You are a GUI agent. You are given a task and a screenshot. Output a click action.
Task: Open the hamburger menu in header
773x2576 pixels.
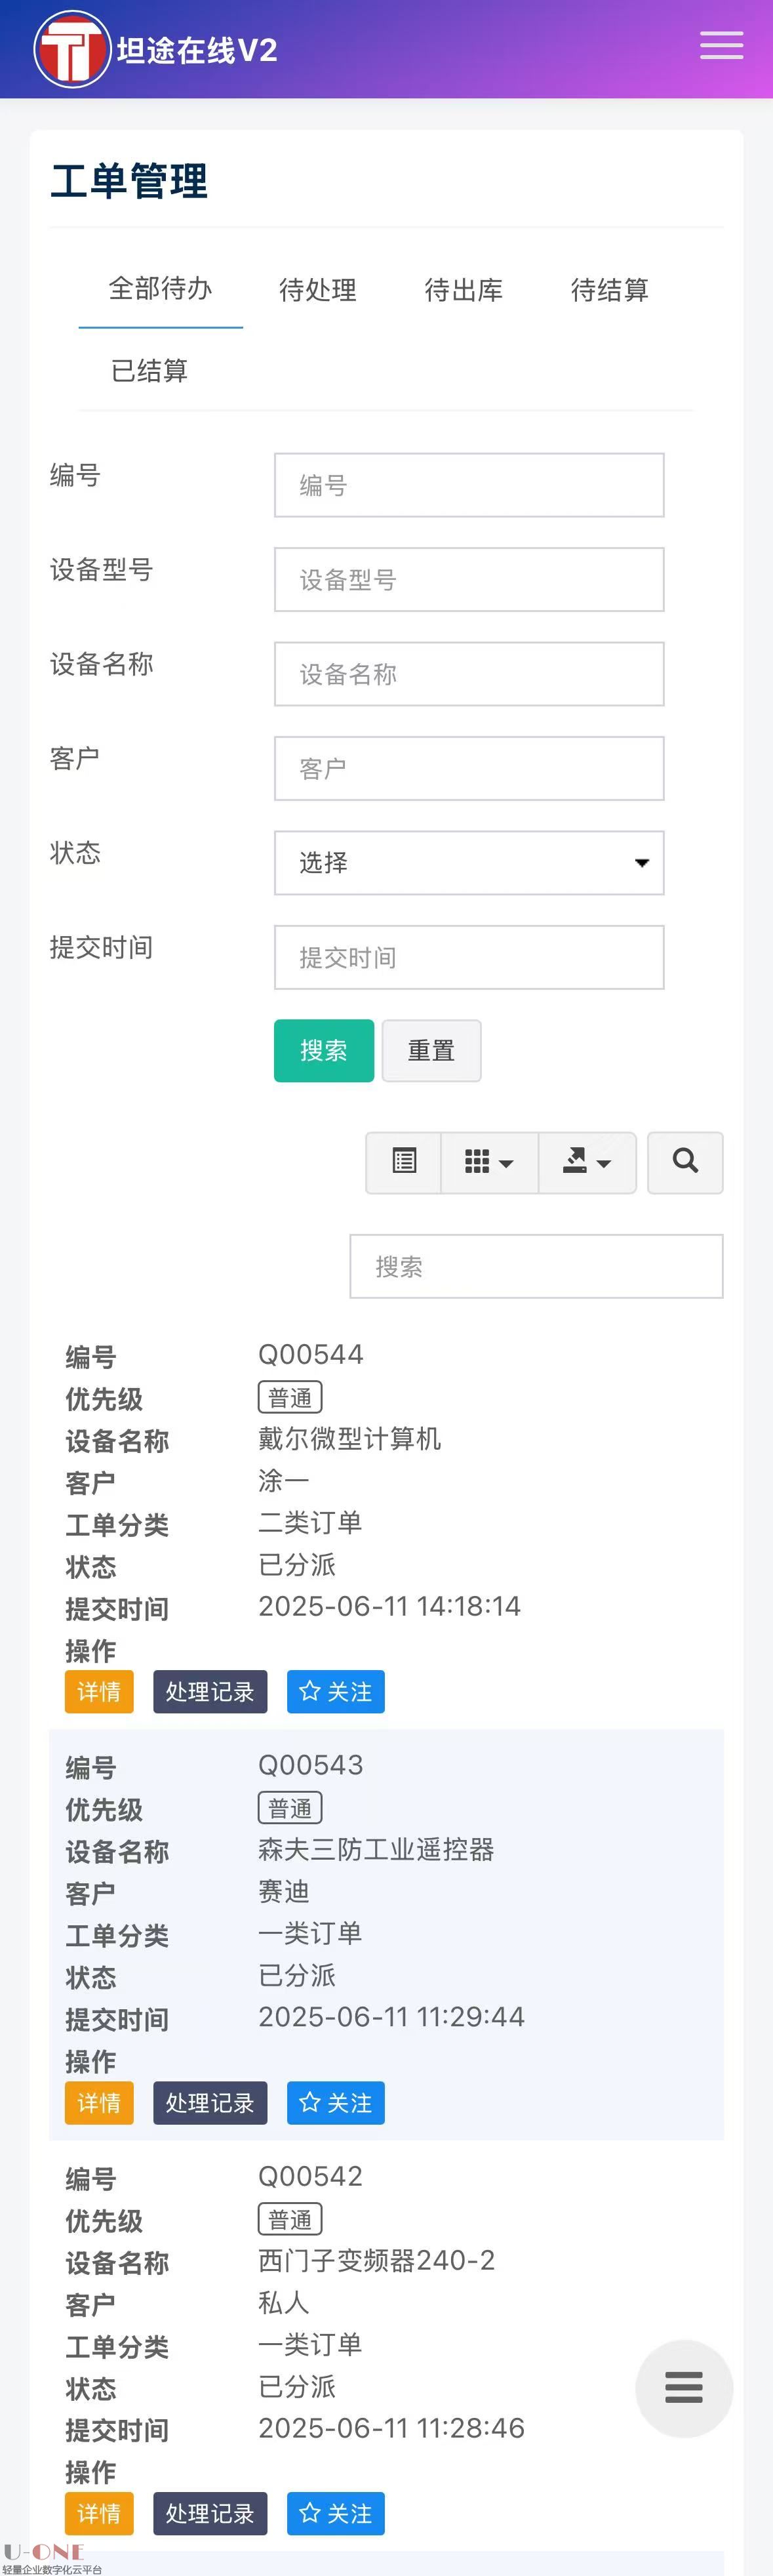721,46
